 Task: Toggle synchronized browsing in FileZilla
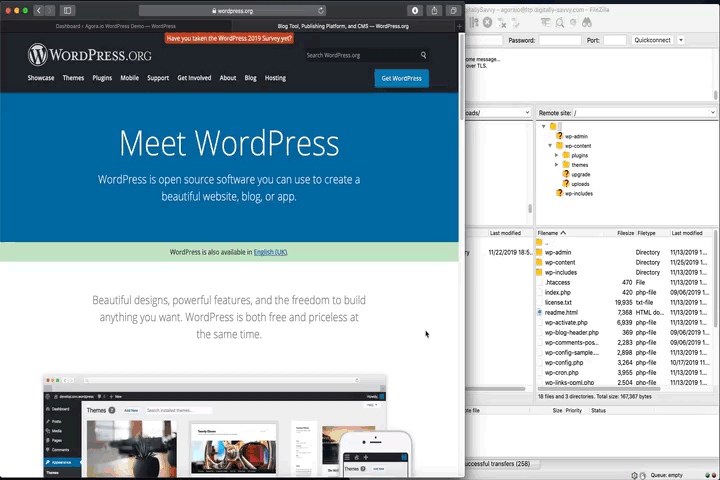point(573,22)
